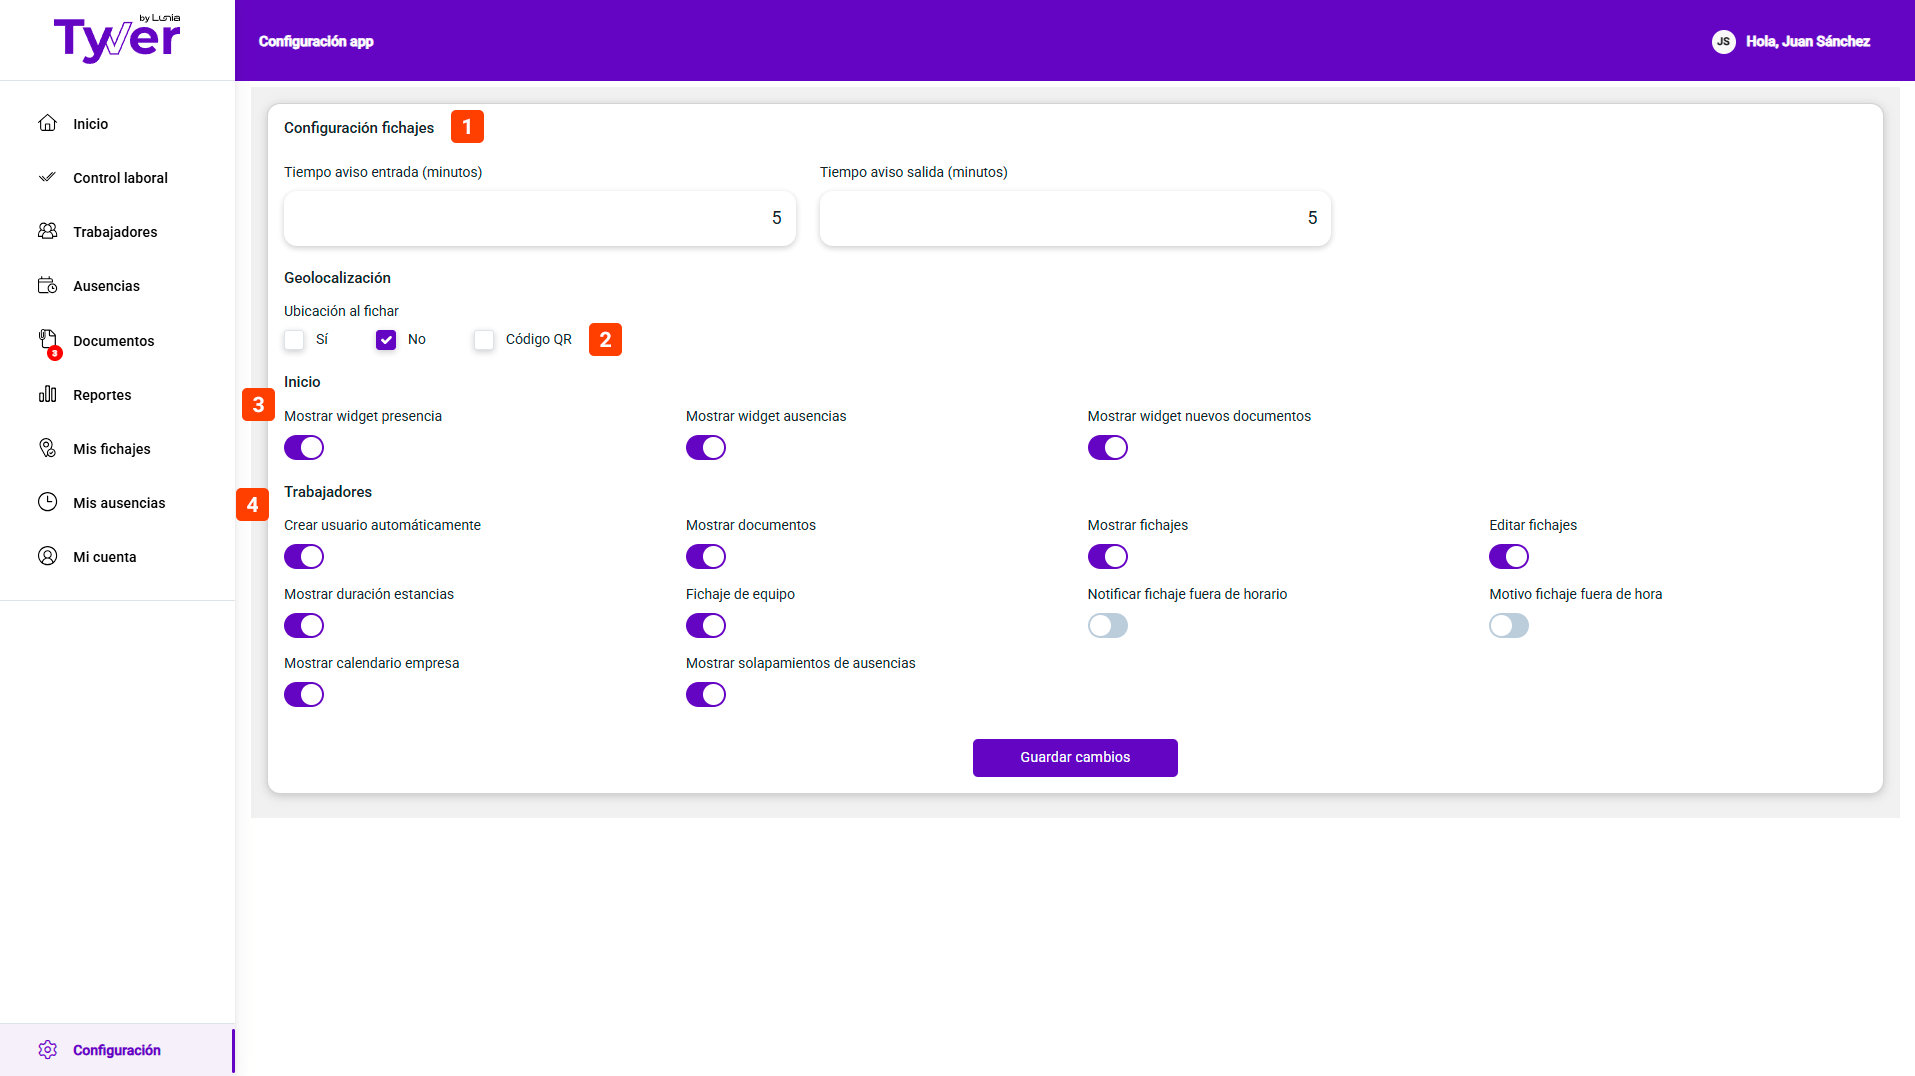Click the Tyver logo
This screenshot has width=1915, height=1076.
[117, 39]
